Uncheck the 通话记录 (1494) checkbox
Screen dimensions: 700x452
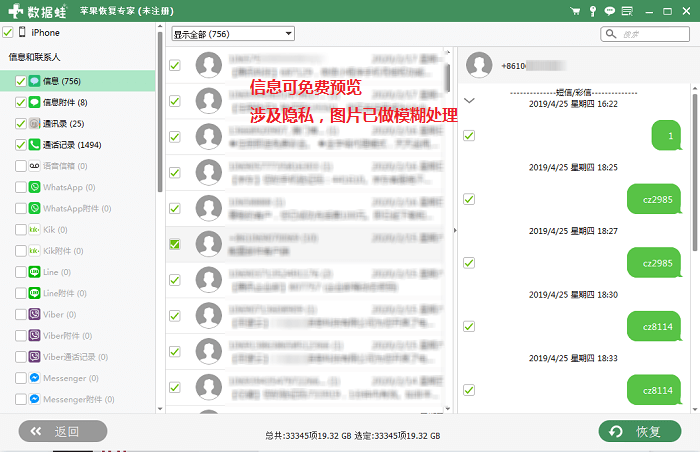pos(21,145)
